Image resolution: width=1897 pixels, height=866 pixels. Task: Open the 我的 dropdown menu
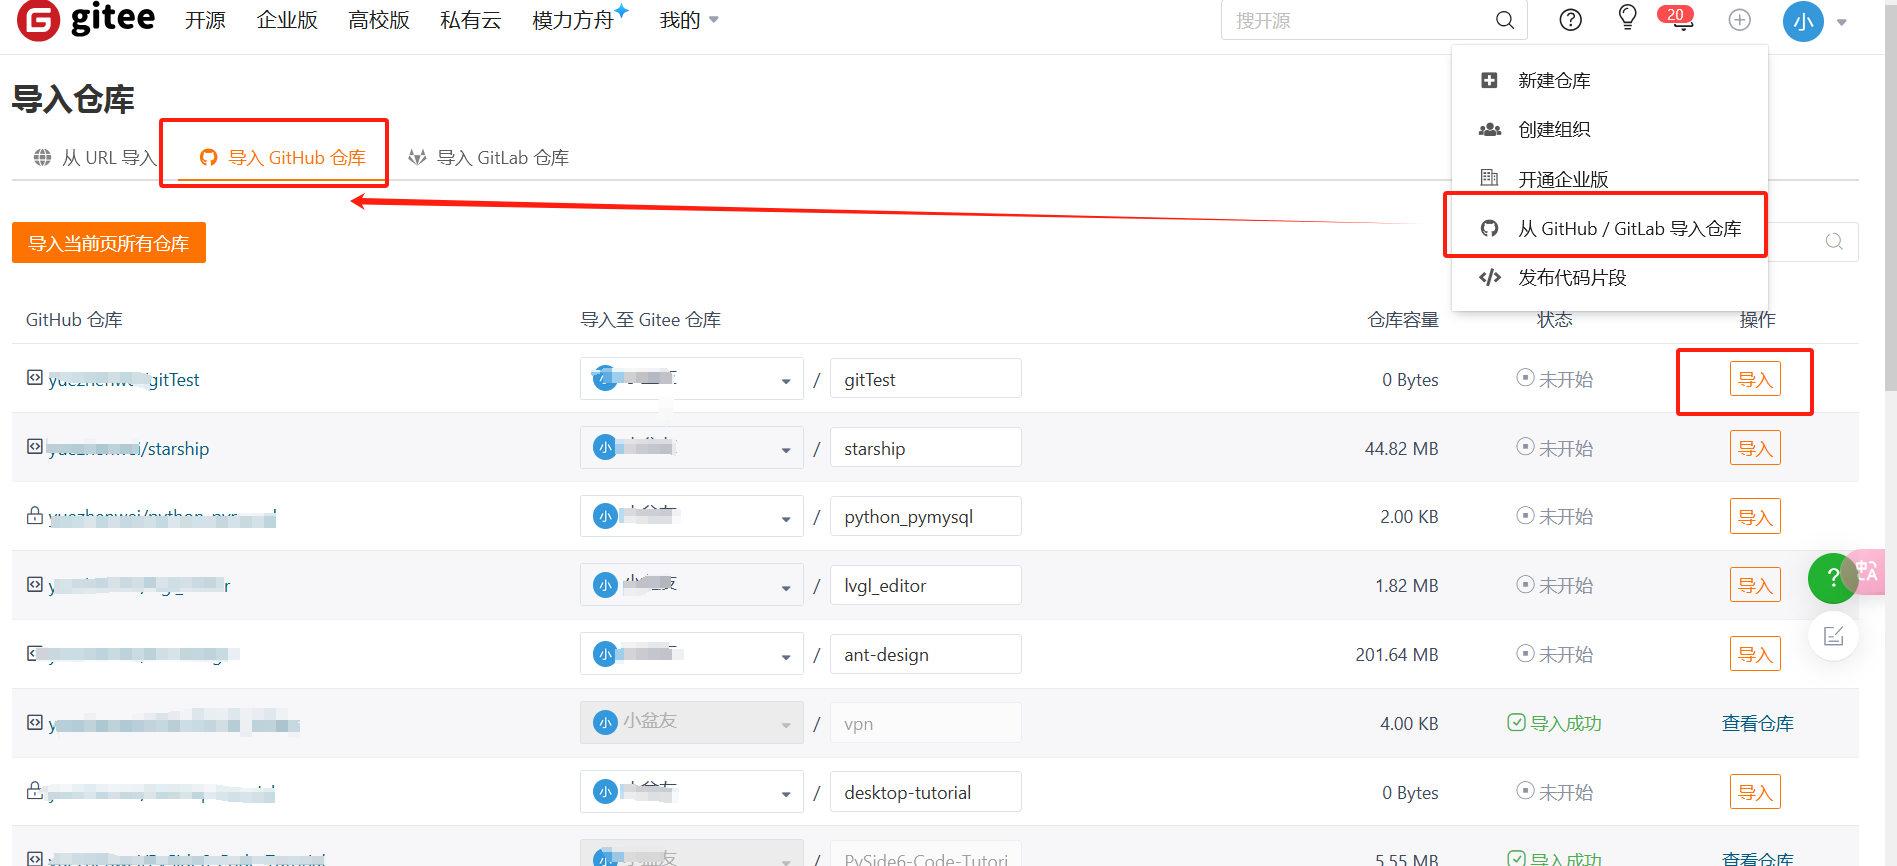pos(689,20)
